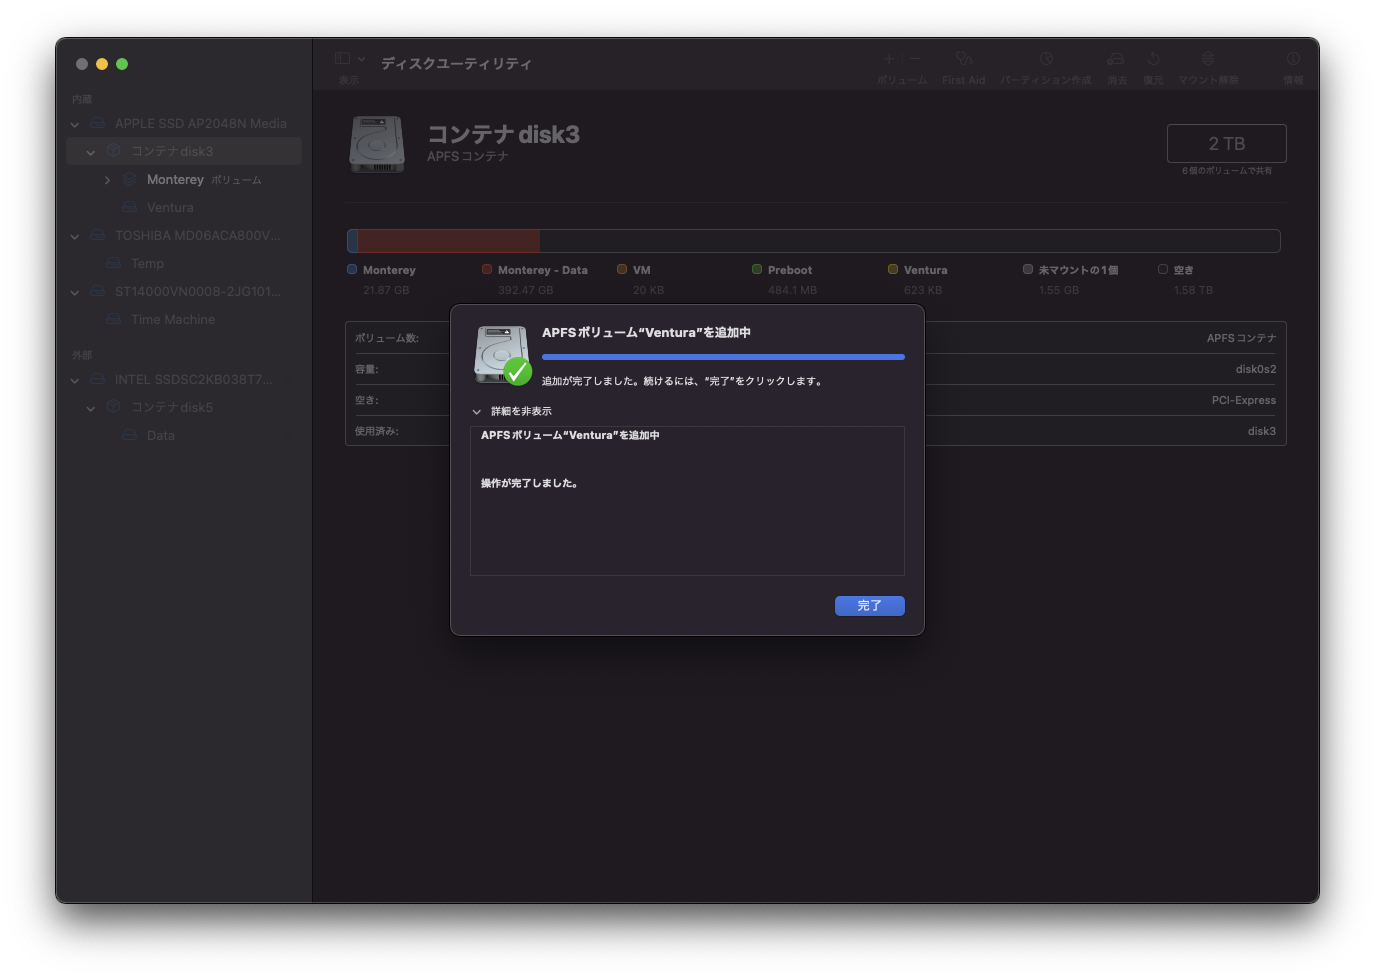Open the sidebar view 表示 icon

[343, 59]
